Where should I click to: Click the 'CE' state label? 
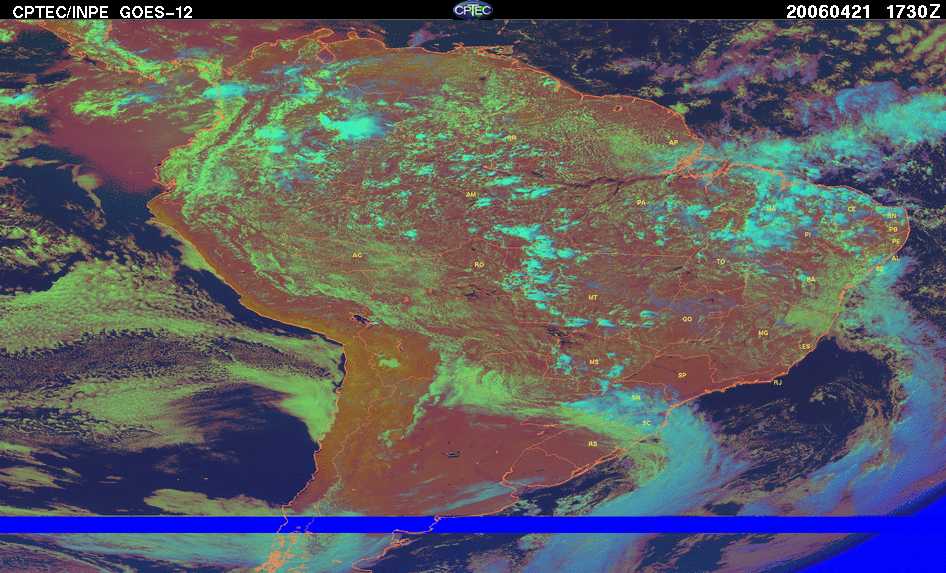coord(852,209)
